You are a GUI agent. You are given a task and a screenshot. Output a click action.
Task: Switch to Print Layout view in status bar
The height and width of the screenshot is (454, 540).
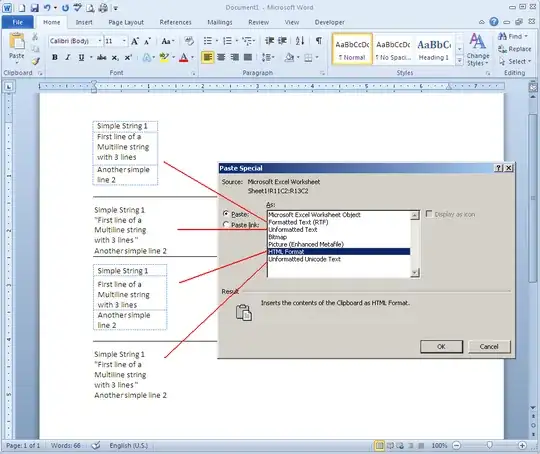(379, 445)
